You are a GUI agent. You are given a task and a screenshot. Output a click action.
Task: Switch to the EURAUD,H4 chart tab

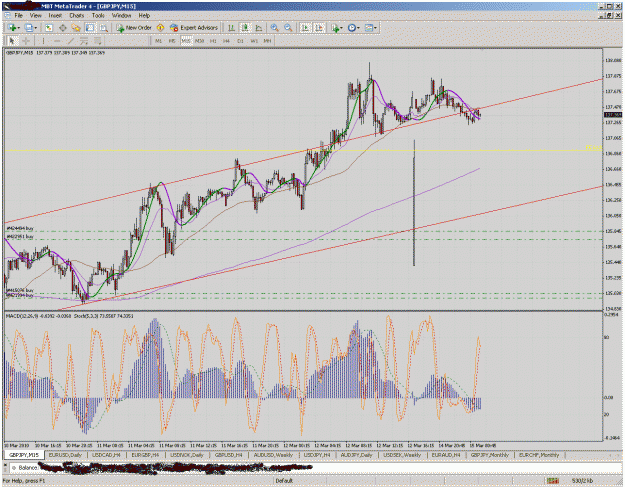pyautogui.click(x=446, y=455)
